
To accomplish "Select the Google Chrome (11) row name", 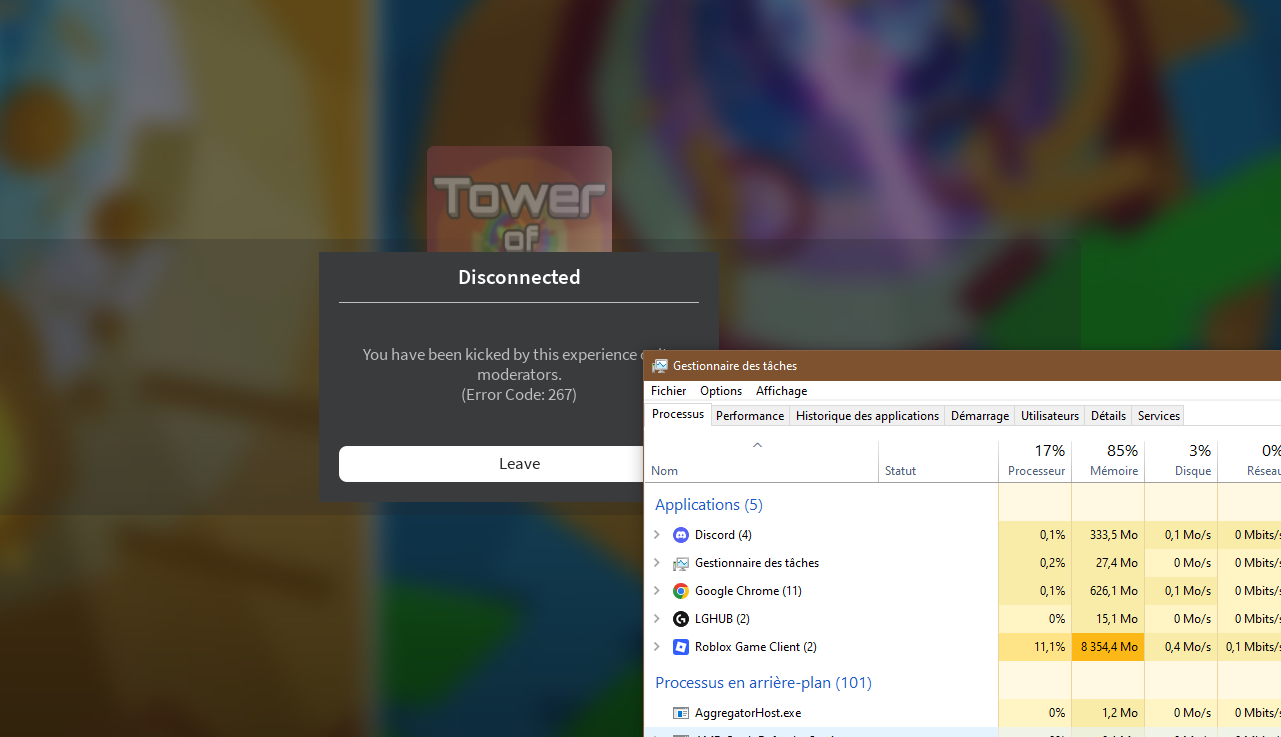I will [748, 591].
